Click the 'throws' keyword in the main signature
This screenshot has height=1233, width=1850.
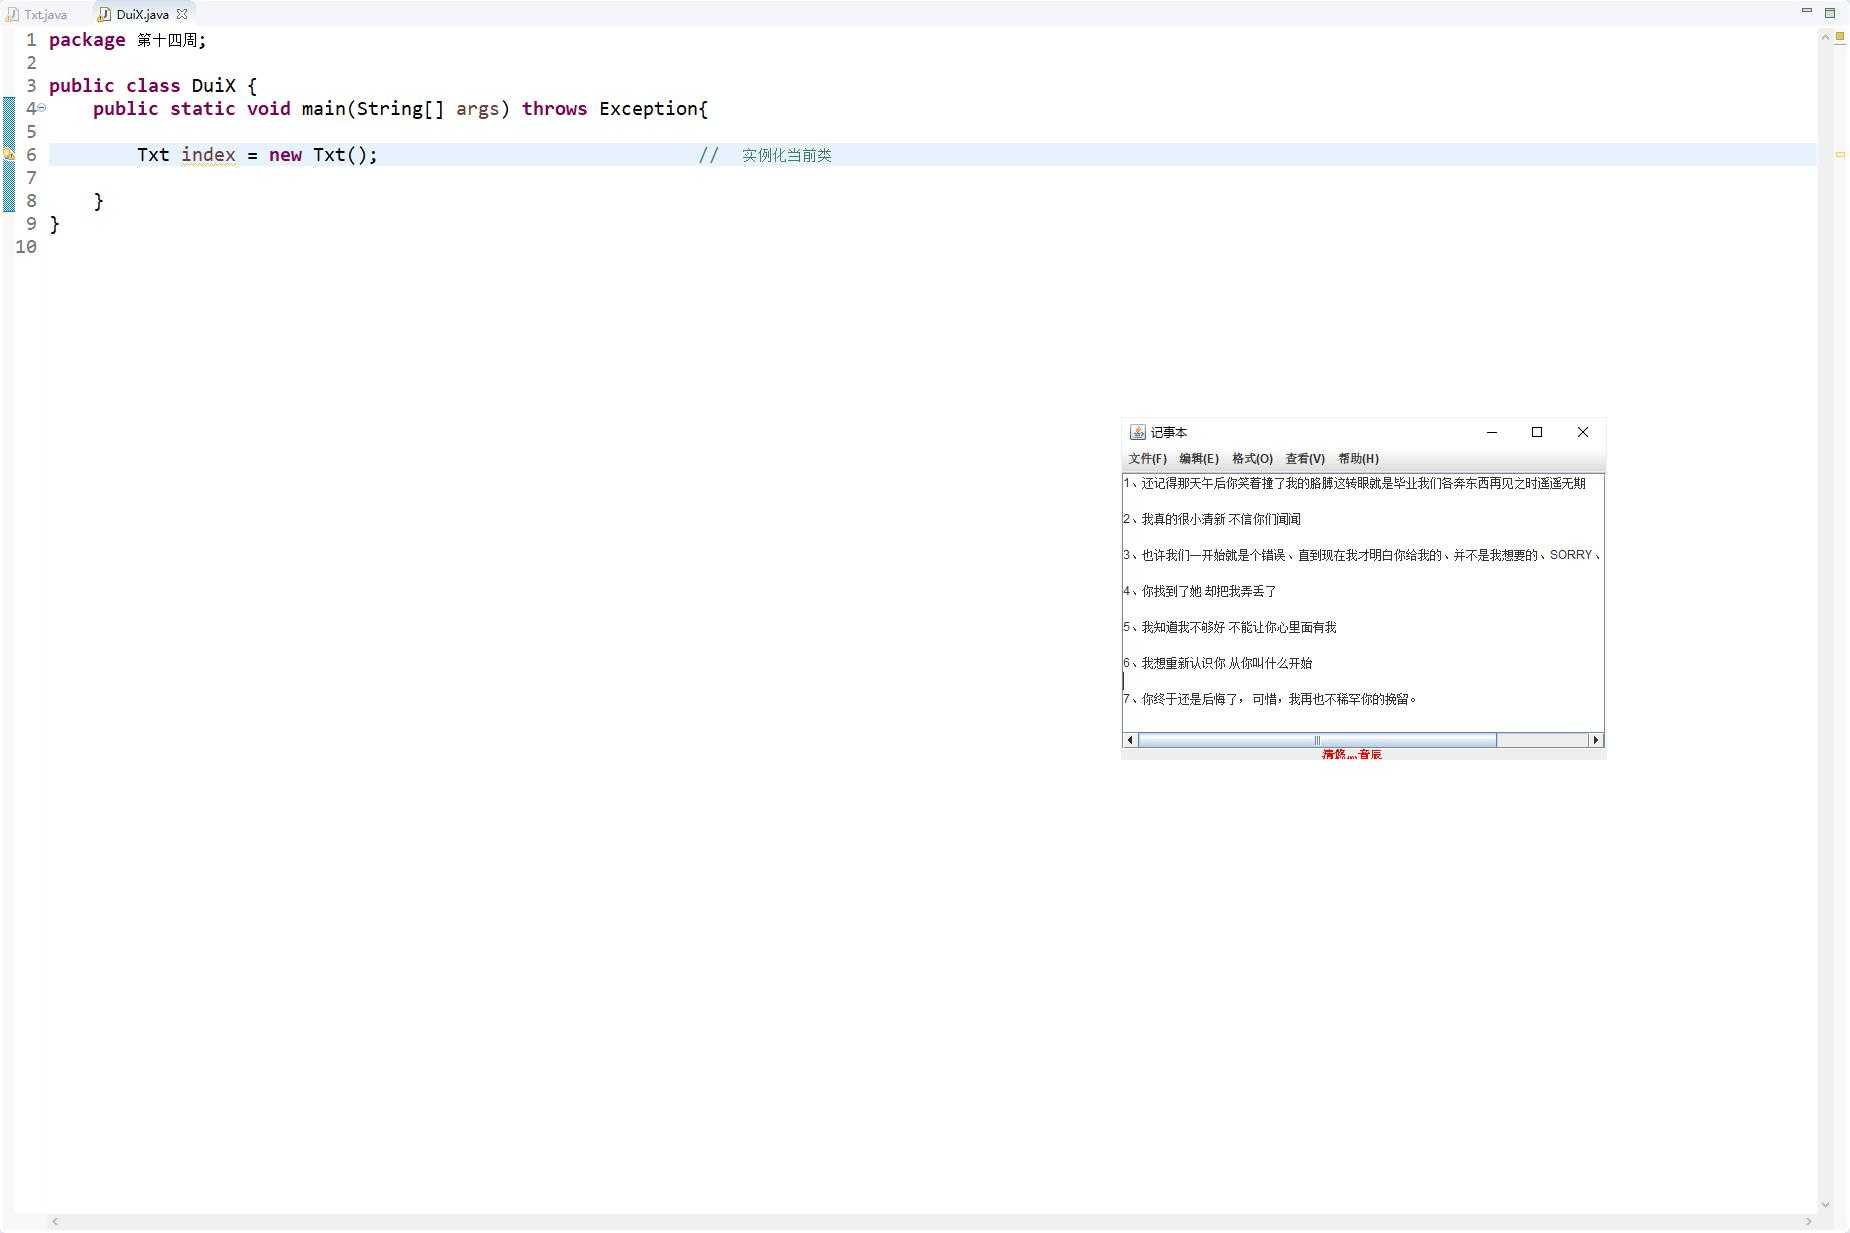tap(554, 109)
